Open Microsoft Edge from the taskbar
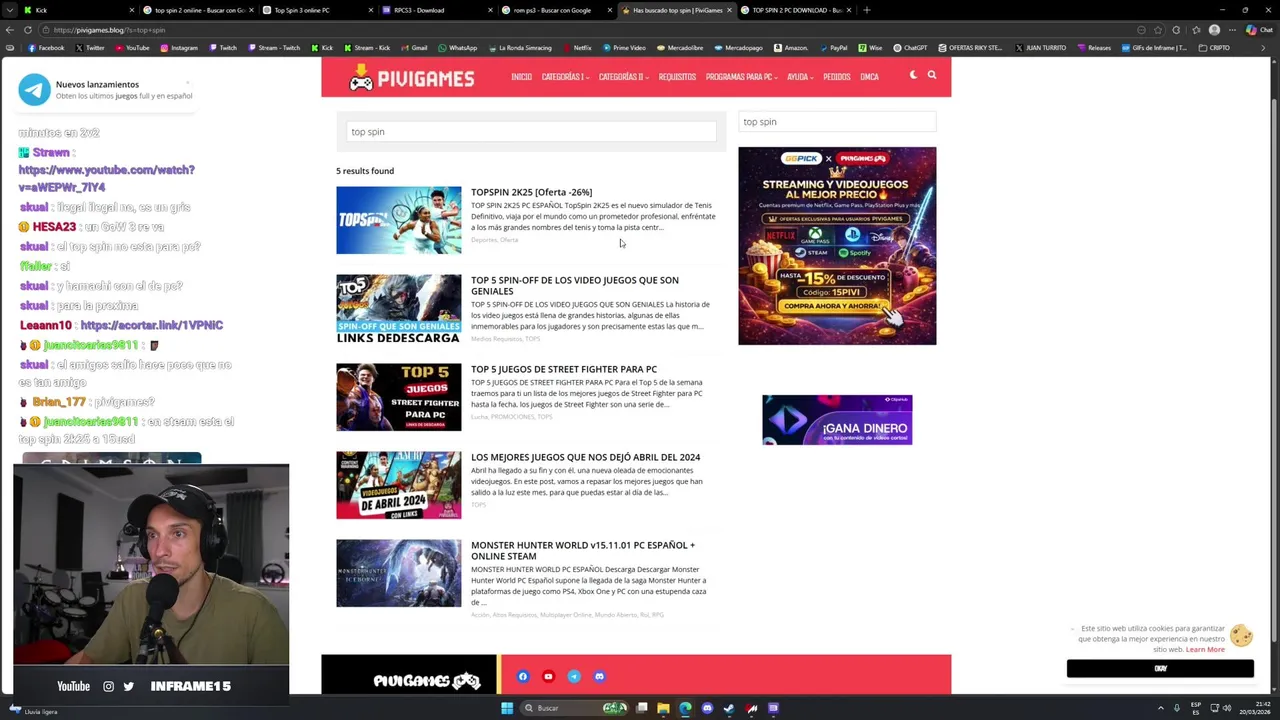 [685, 708]
